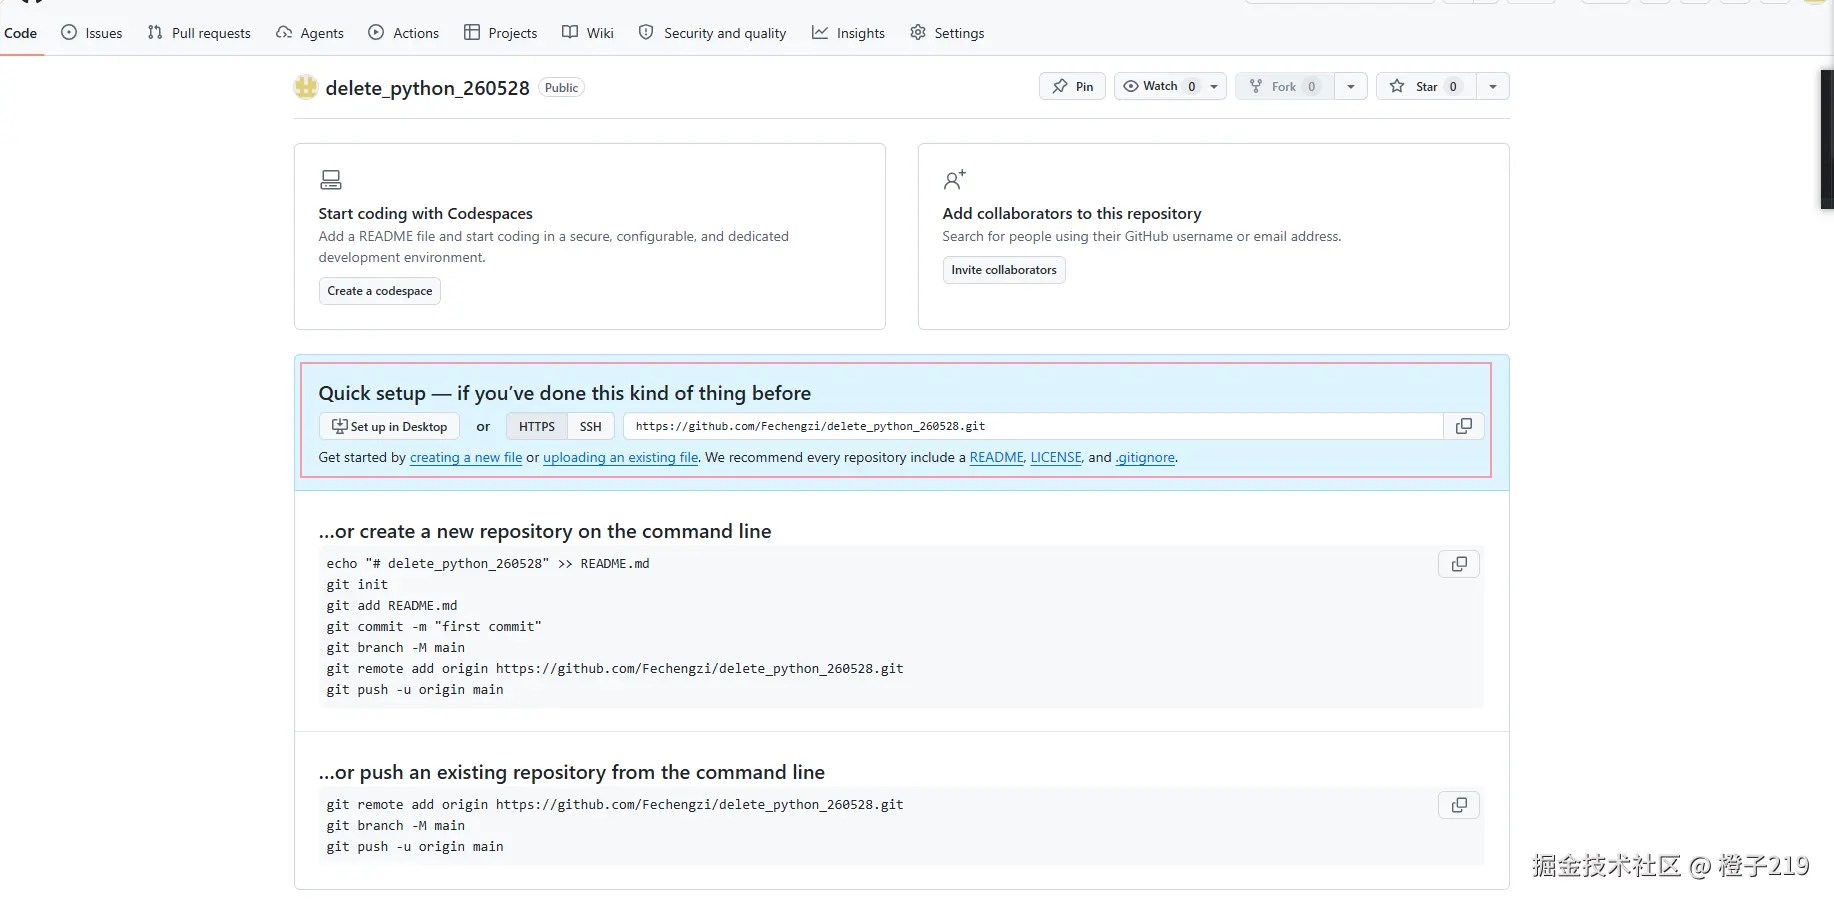Star this repository
This screenshot has width=1834, height=904.
(1426, 86)
